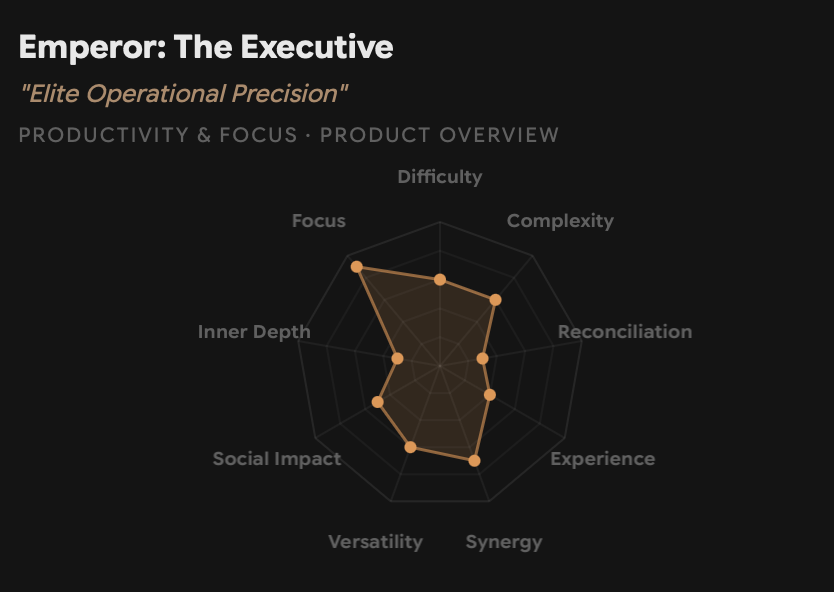Click the Inner Depth axis label
The height and width of the screenshot is (592, 834).
pyautogui.click(x=254, y=332)
